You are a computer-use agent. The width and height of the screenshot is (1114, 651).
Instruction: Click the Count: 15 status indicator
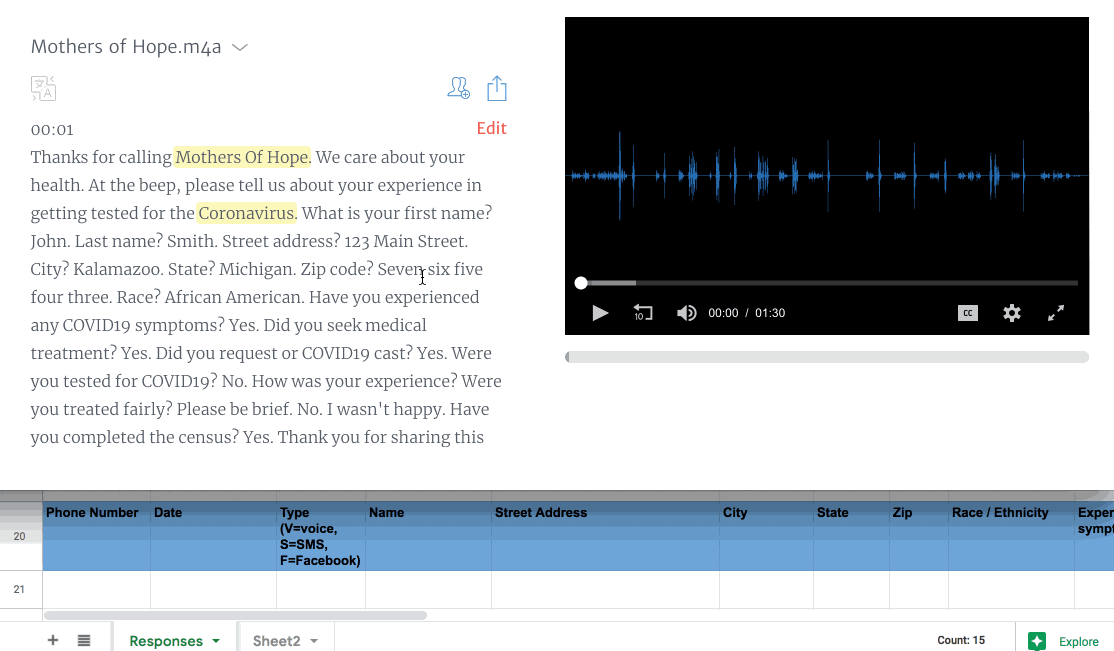961,640
